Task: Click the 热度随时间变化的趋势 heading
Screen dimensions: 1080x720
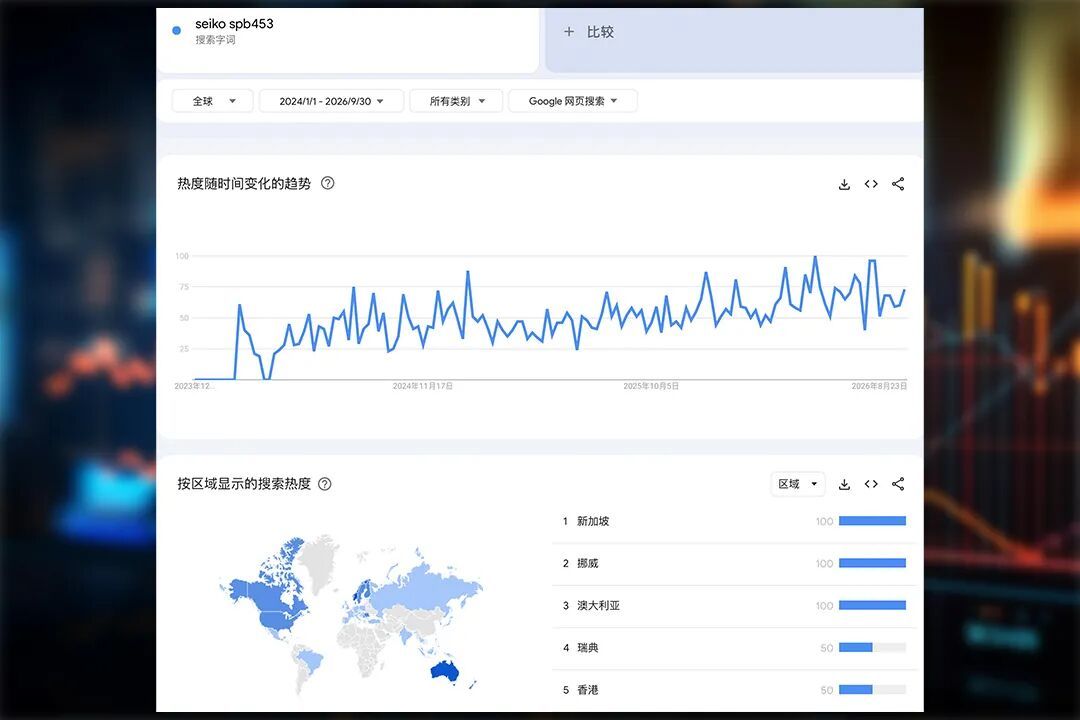Action: pyautogui.click(x=244, y=183)
